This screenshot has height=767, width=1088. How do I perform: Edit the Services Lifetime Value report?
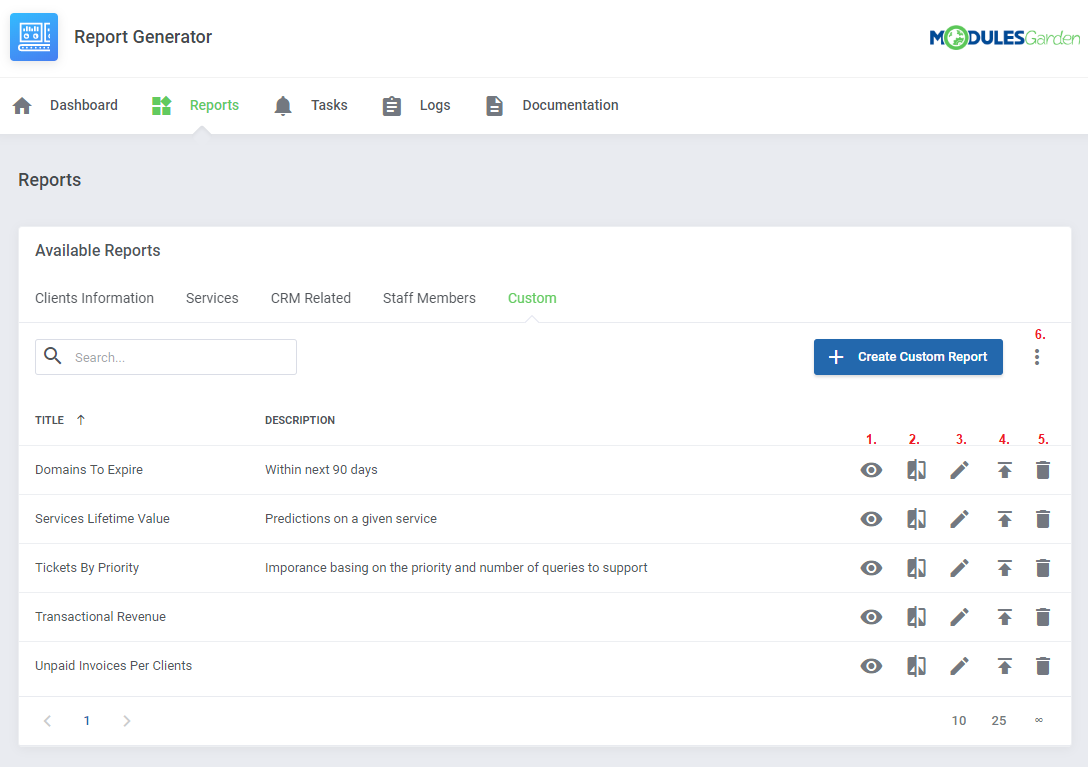click(960, 519)
